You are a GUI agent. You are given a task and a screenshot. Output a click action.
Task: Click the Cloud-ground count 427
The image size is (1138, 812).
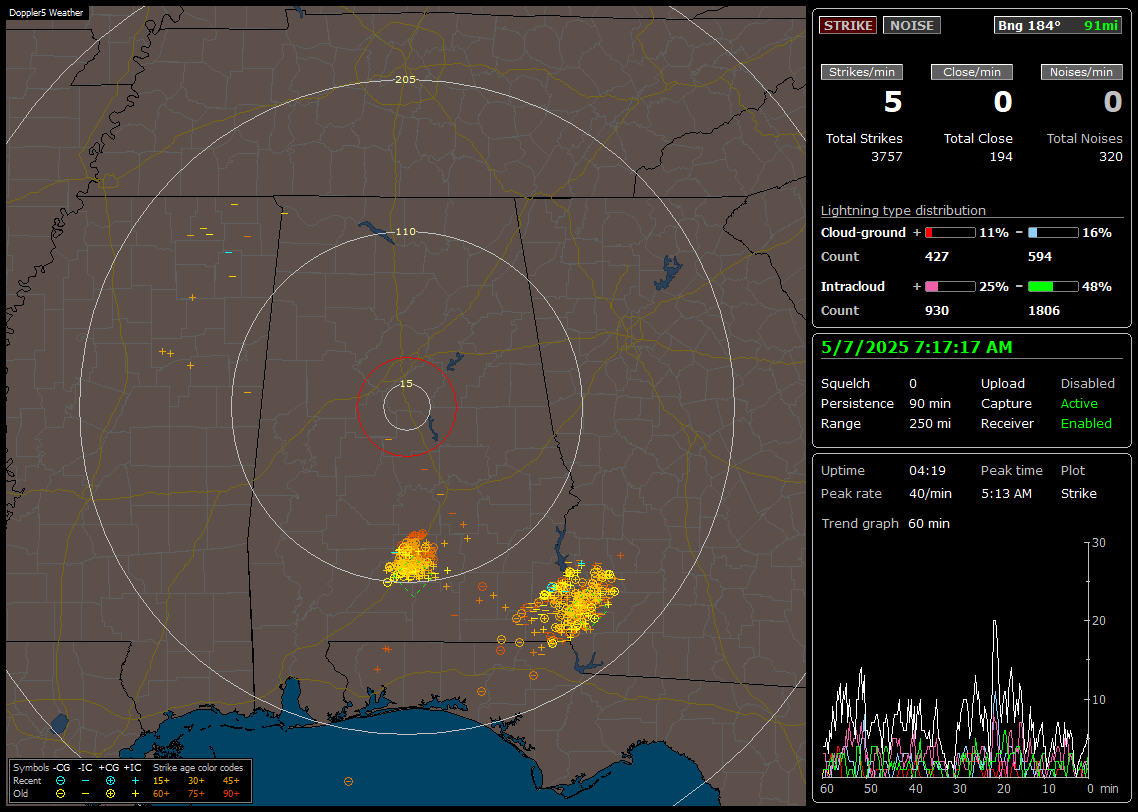point(937,257)
